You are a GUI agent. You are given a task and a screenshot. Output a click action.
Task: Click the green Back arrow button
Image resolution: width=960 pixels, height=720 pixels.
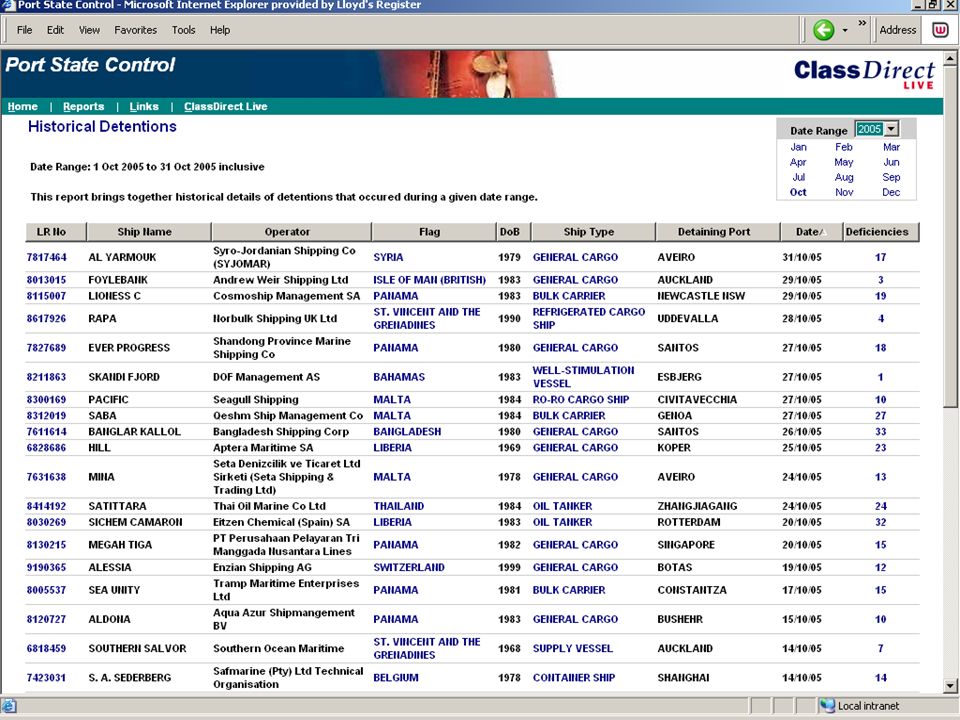pyautogui.click(x=823, y=29)
